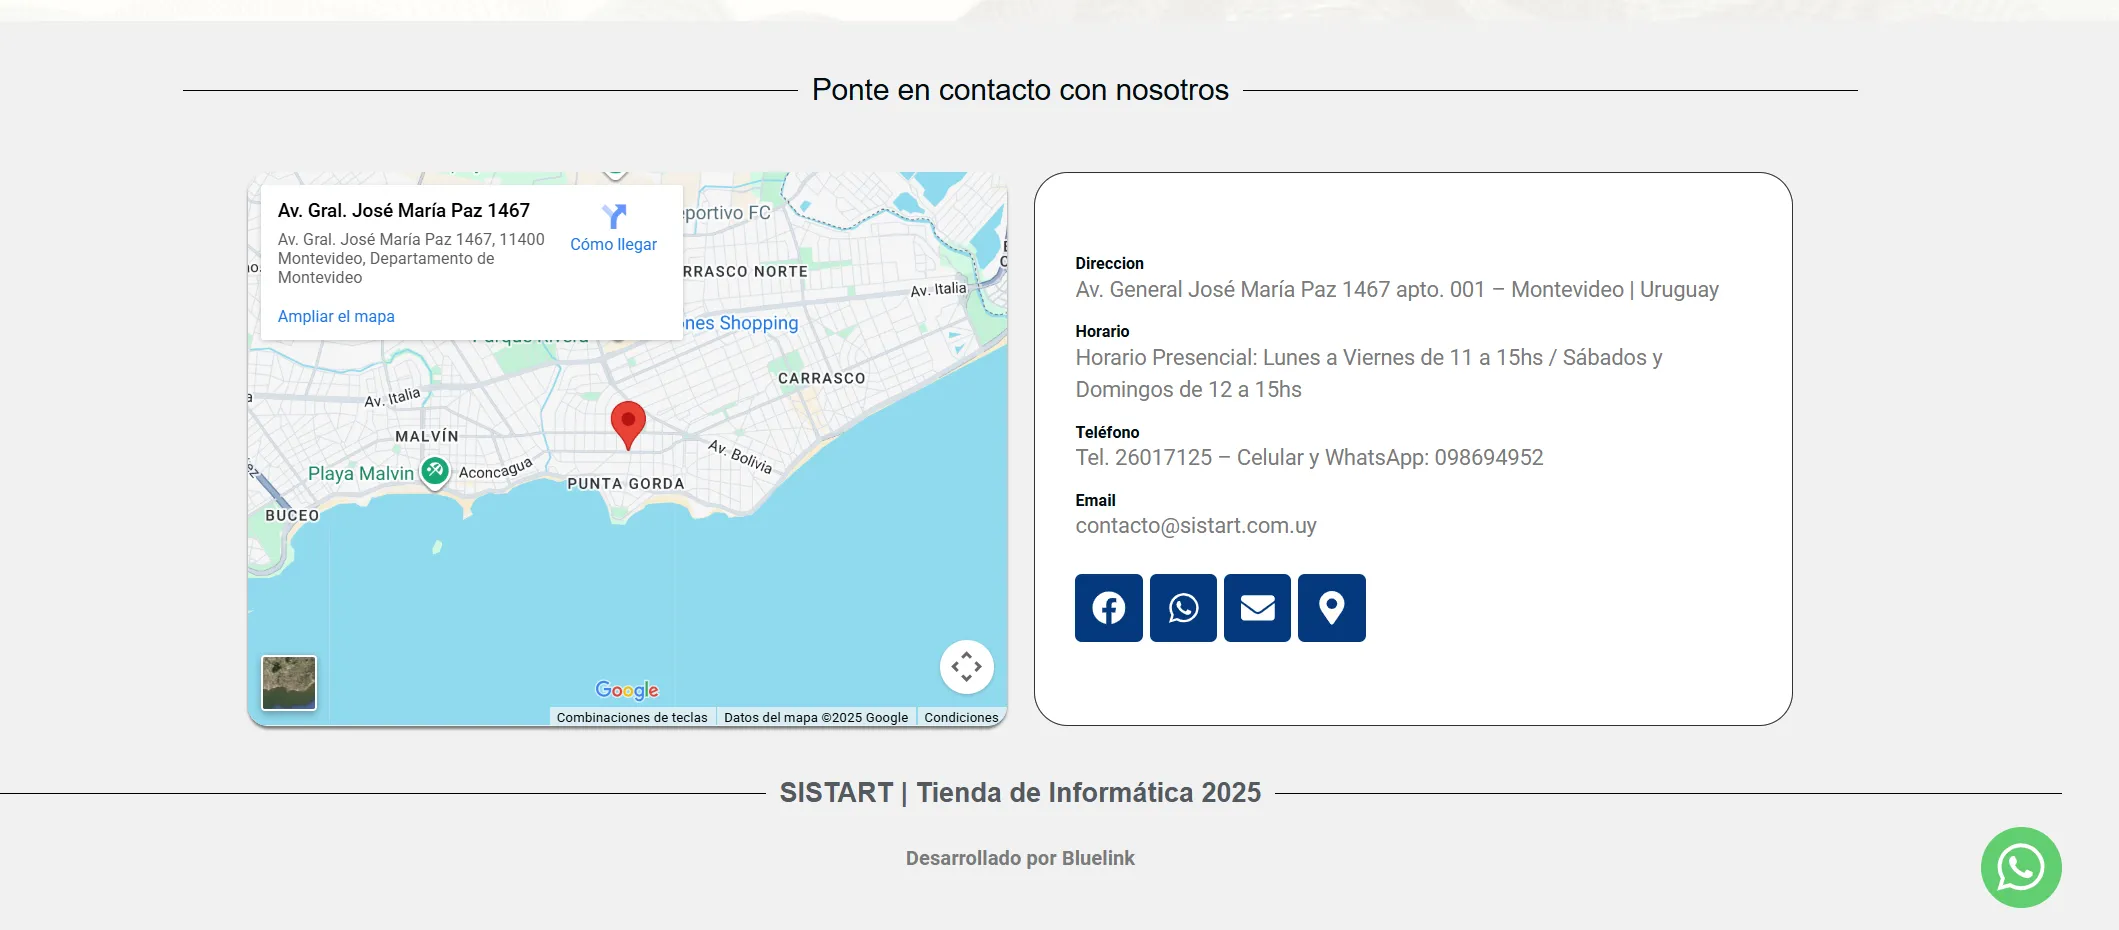Click the red map marker pin
Image resolution: width=2119 pixels, height=930 pixels.
(x=628, y=423)
